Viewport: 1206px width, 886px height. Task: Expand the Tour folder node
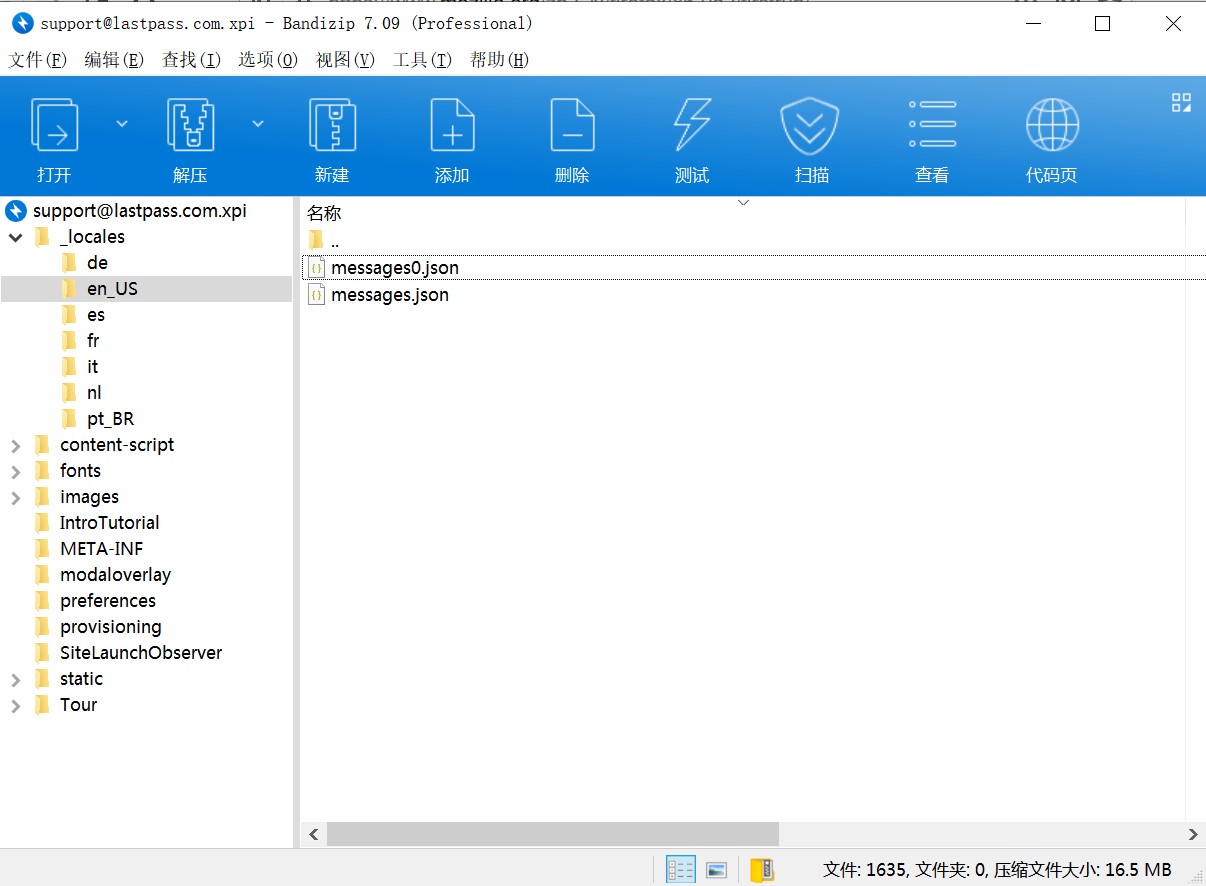(x=16, y=705)
